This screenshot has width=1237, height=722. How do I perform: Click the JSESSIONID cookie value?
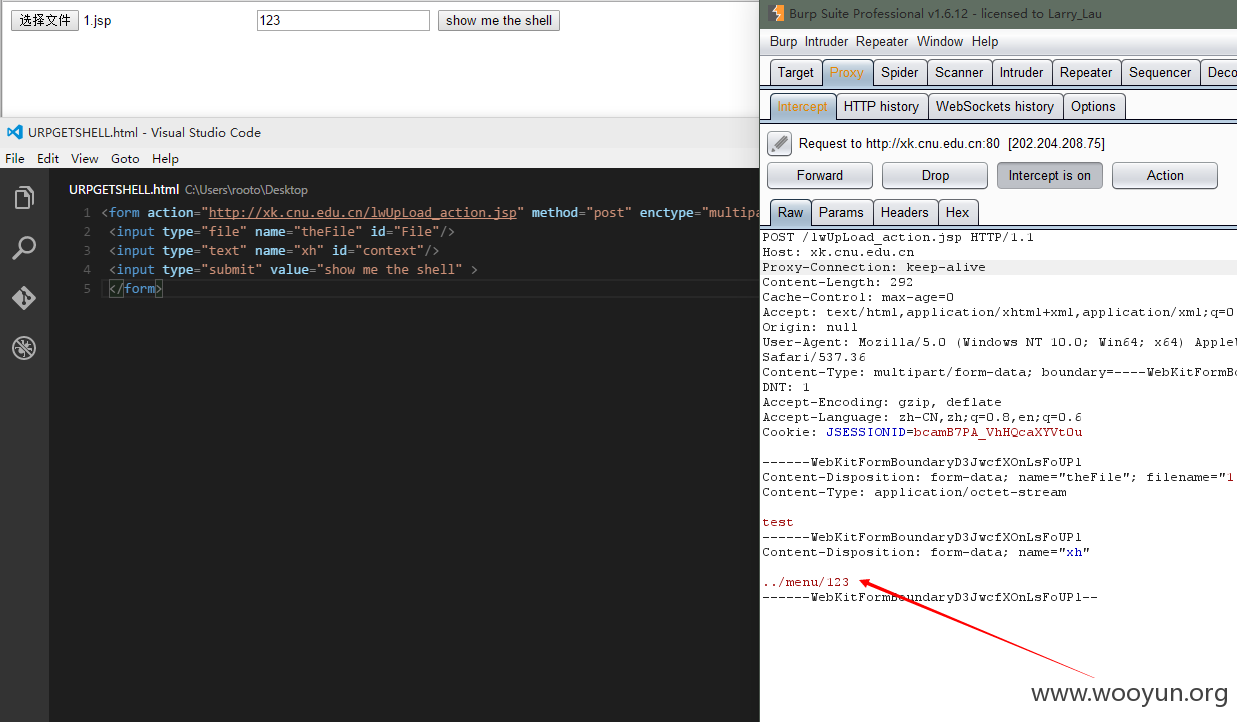(x=998, y=432)
